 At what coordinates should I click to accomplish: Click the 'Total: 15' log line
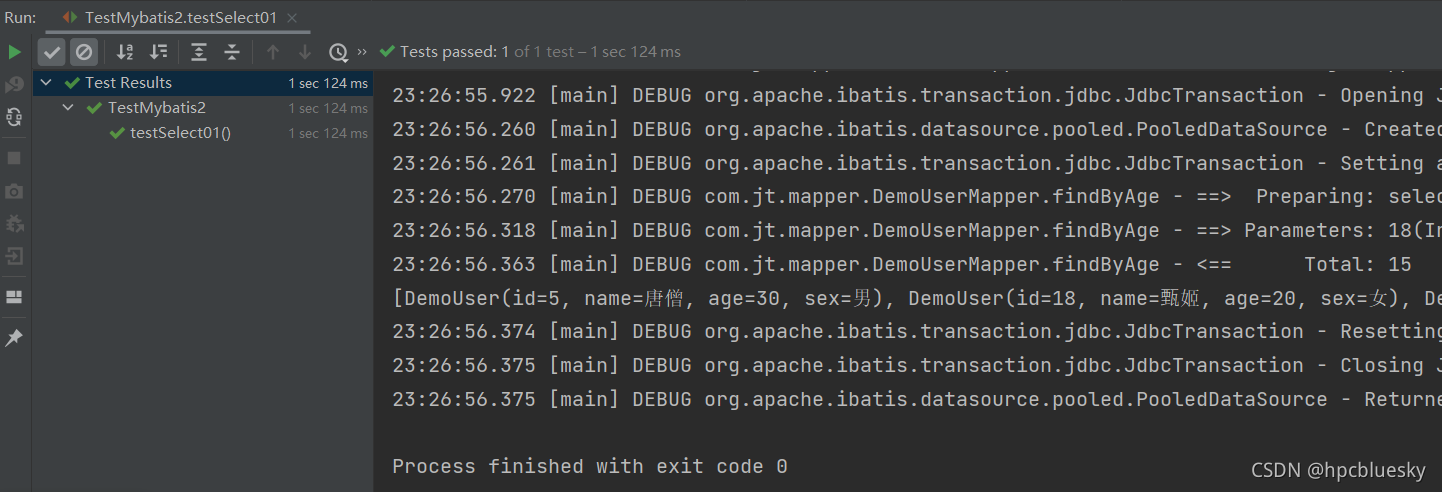[x=902, y=265]
